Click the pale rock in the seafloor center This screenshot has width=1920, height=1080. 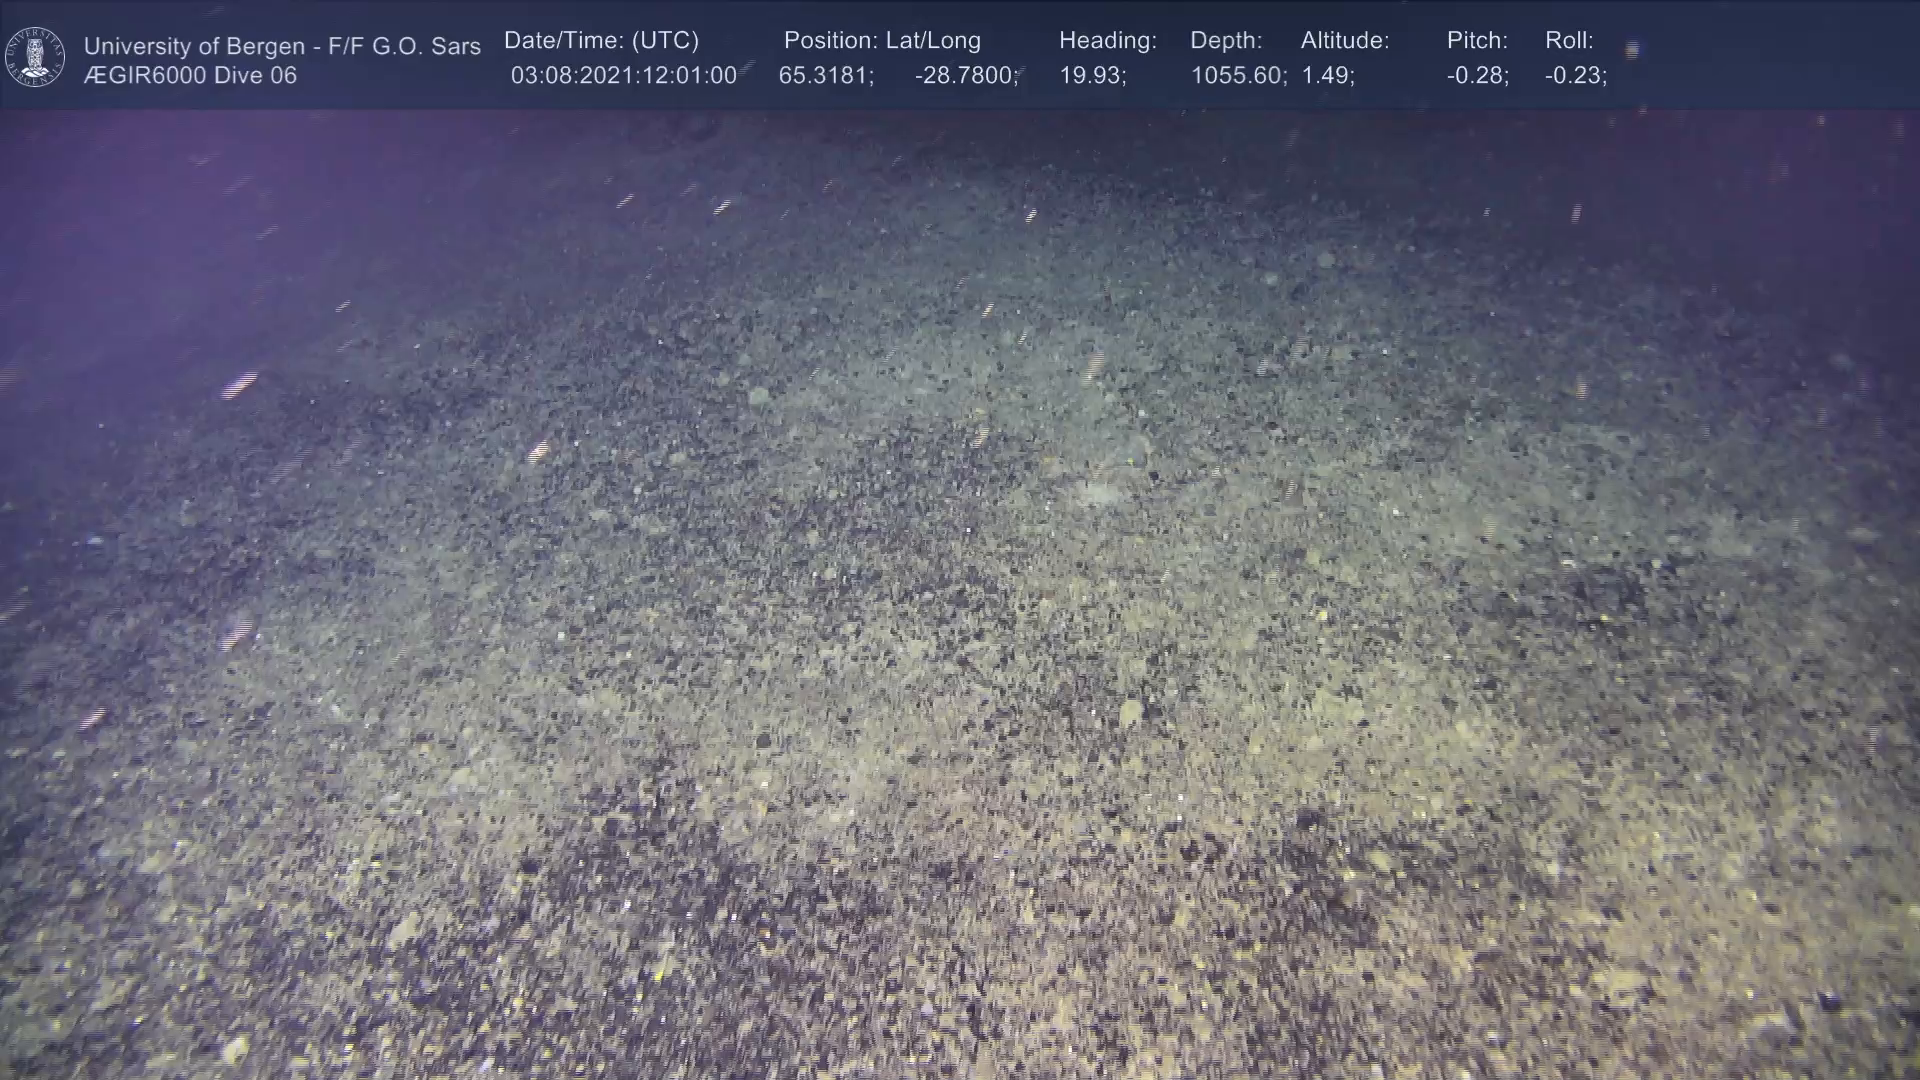(x=1100, y=493)
